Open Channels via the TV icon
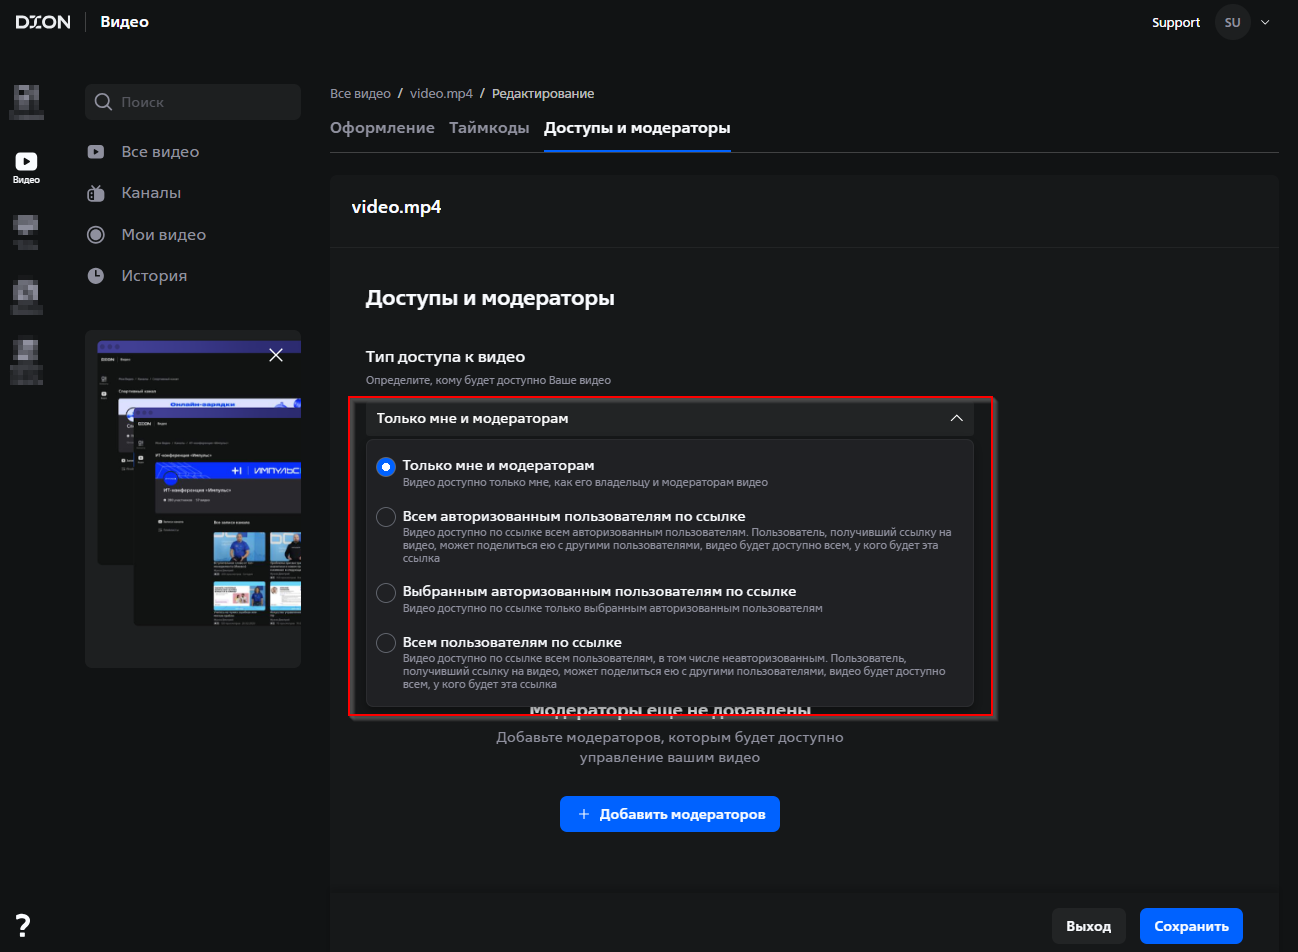The width and height of the screenshot is (1298, 952). coord(96,193)
